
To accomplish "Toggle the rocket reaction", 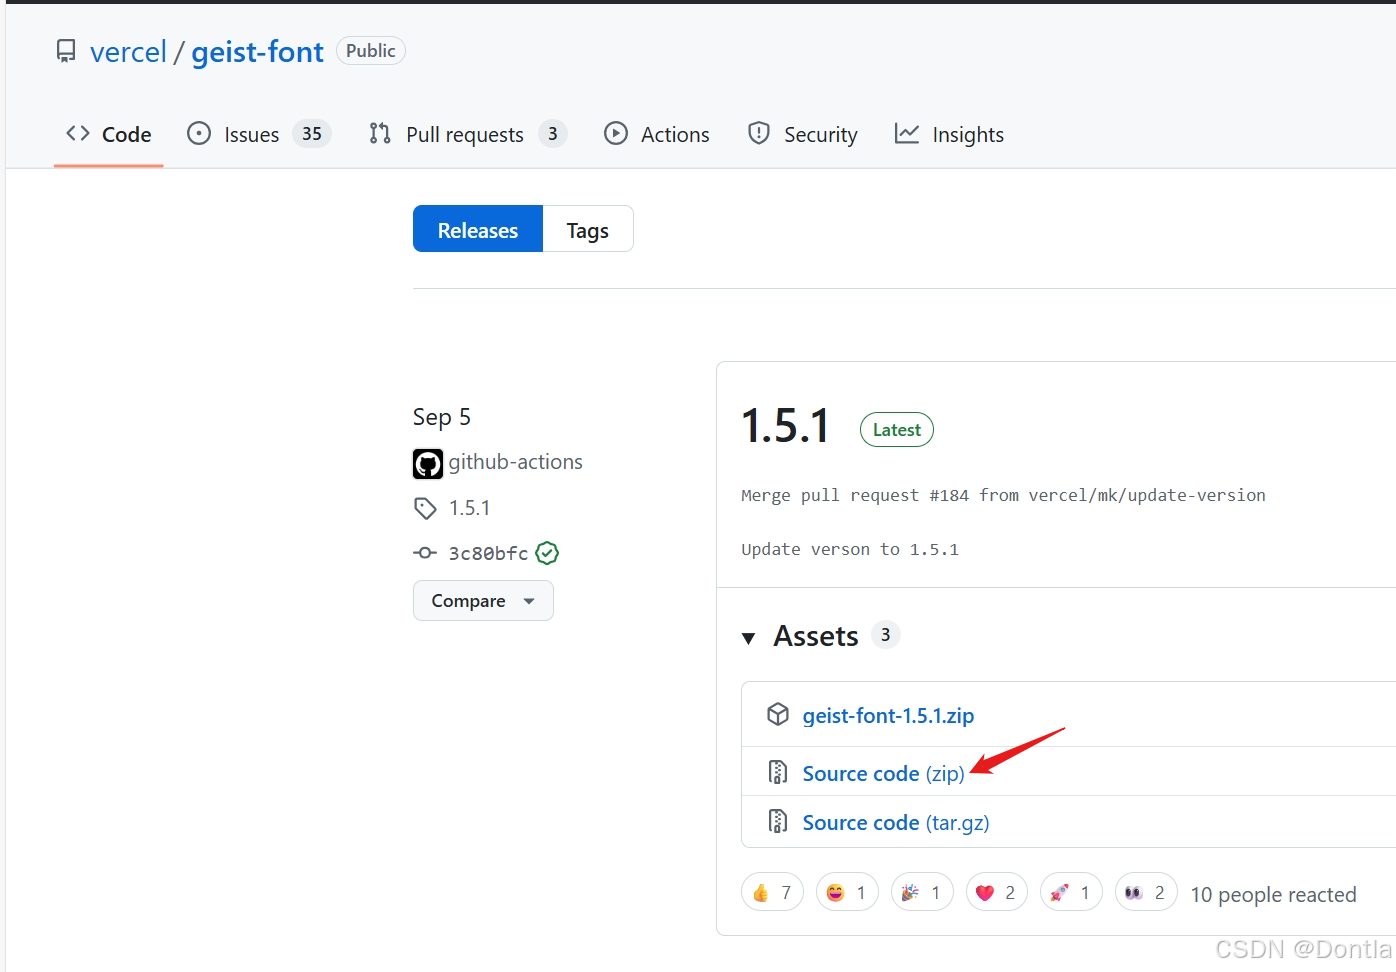I will [1071, 892].
